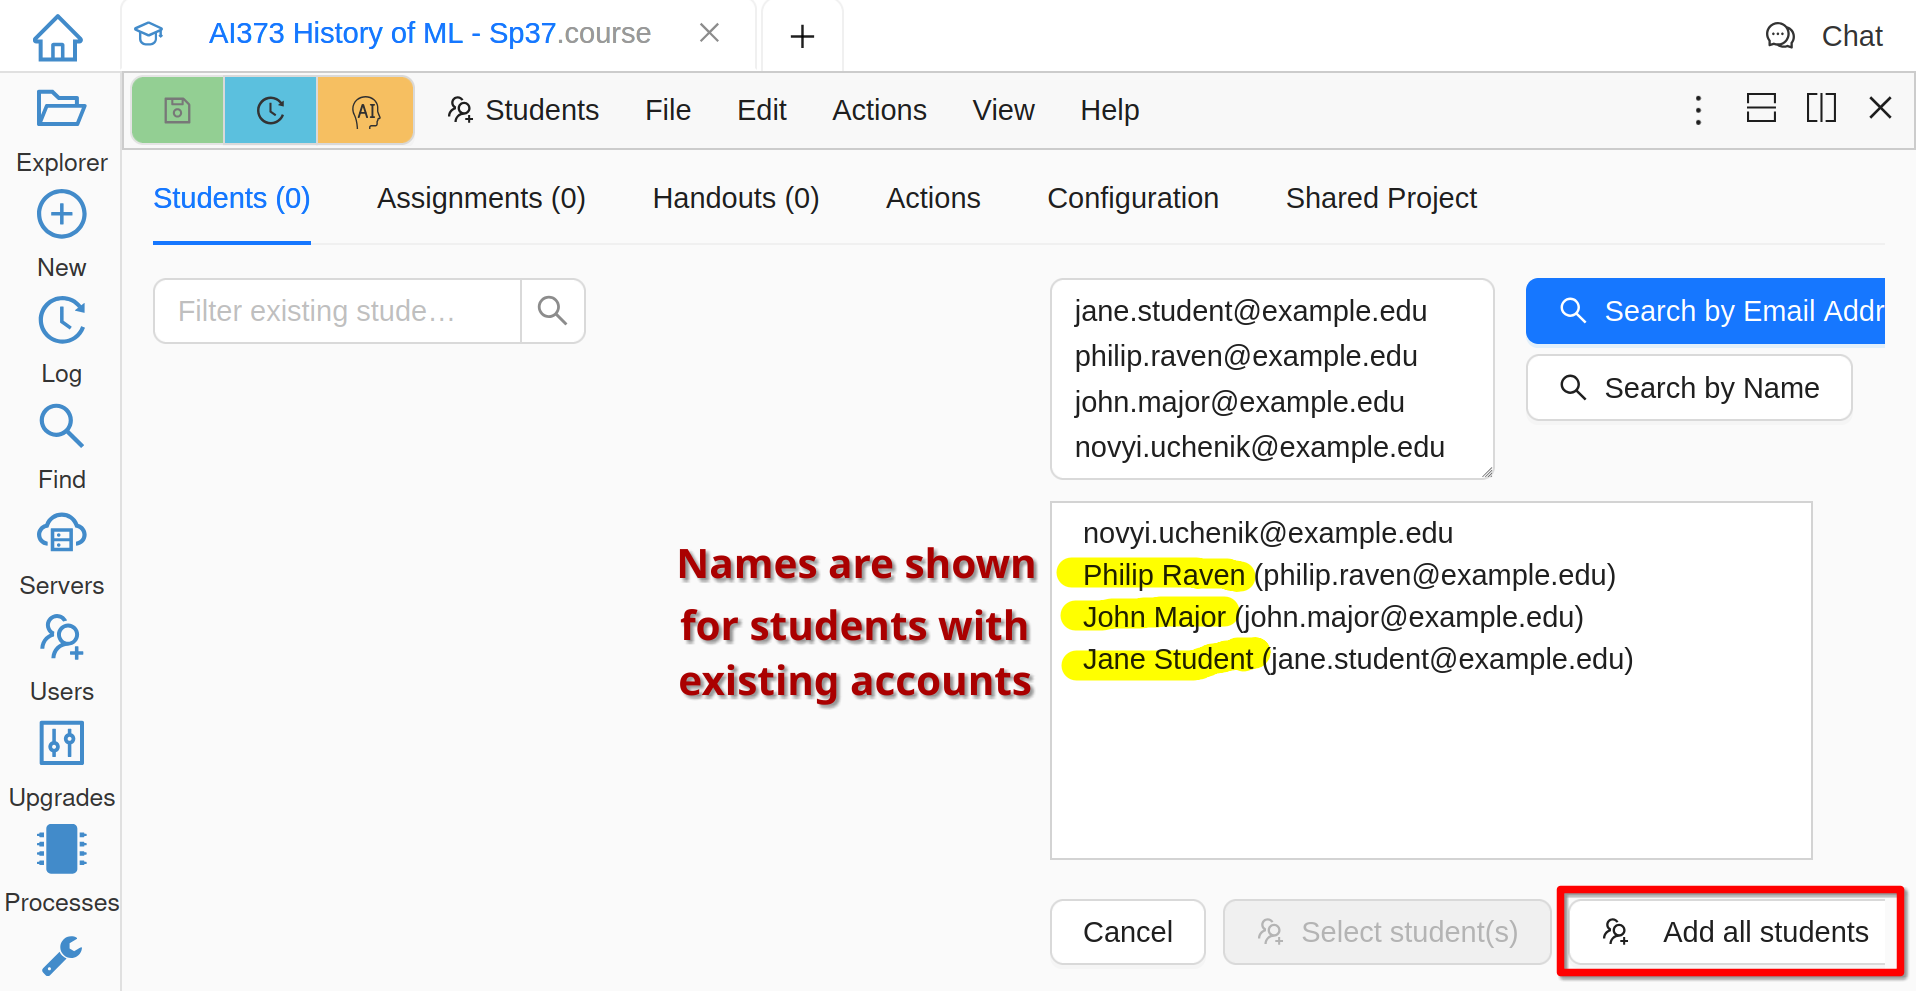1916x991 pixels.
Task: Click the Filter existing students input field
Action: point(337,311)
